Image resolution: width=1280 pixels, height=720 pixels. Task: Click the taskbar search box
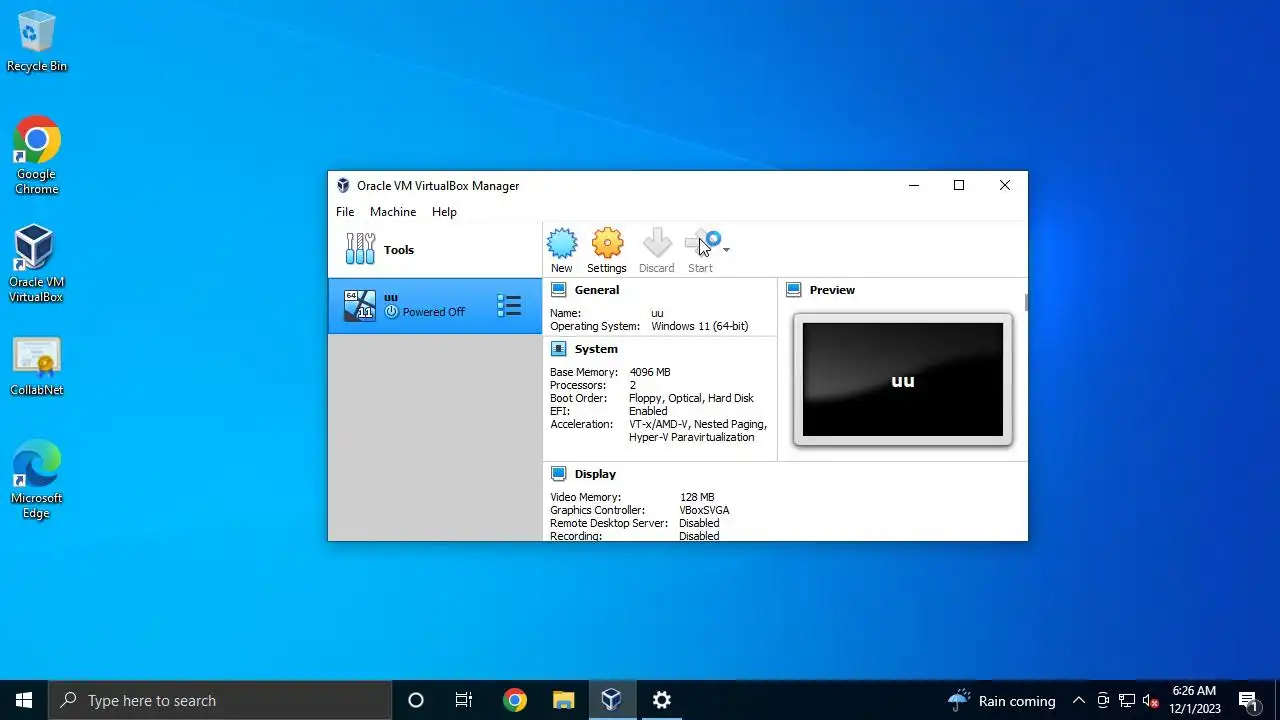(x=220, y=700)
